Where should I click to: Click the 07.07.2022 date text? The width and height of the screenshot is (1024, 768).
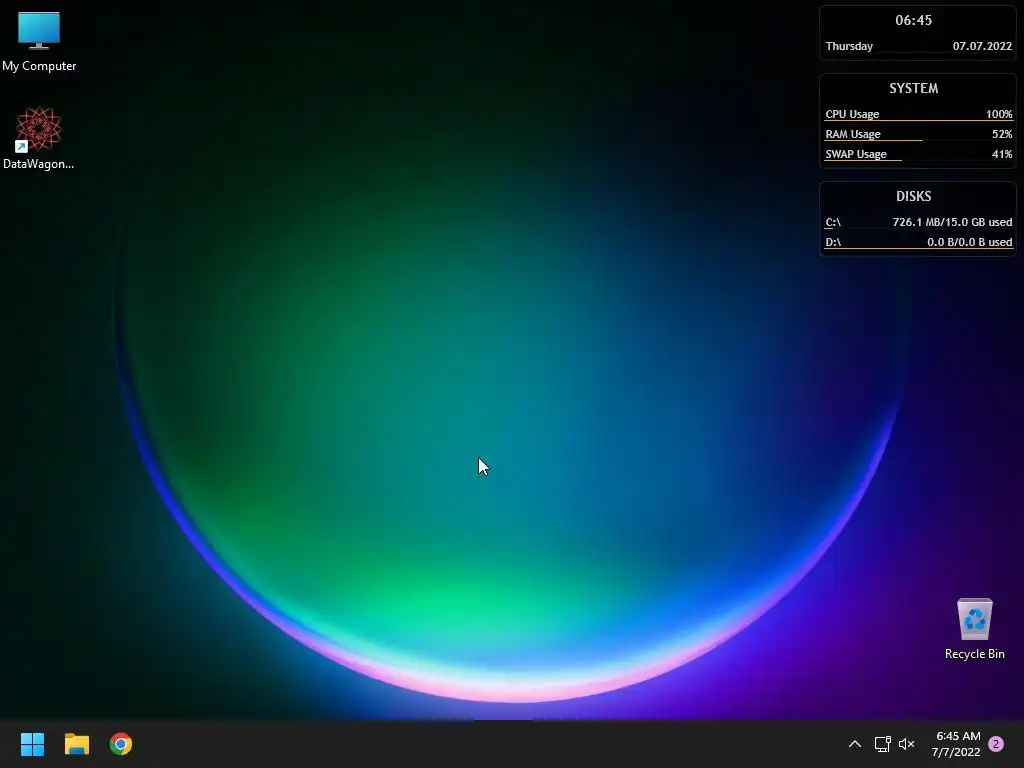click(982, 46)
